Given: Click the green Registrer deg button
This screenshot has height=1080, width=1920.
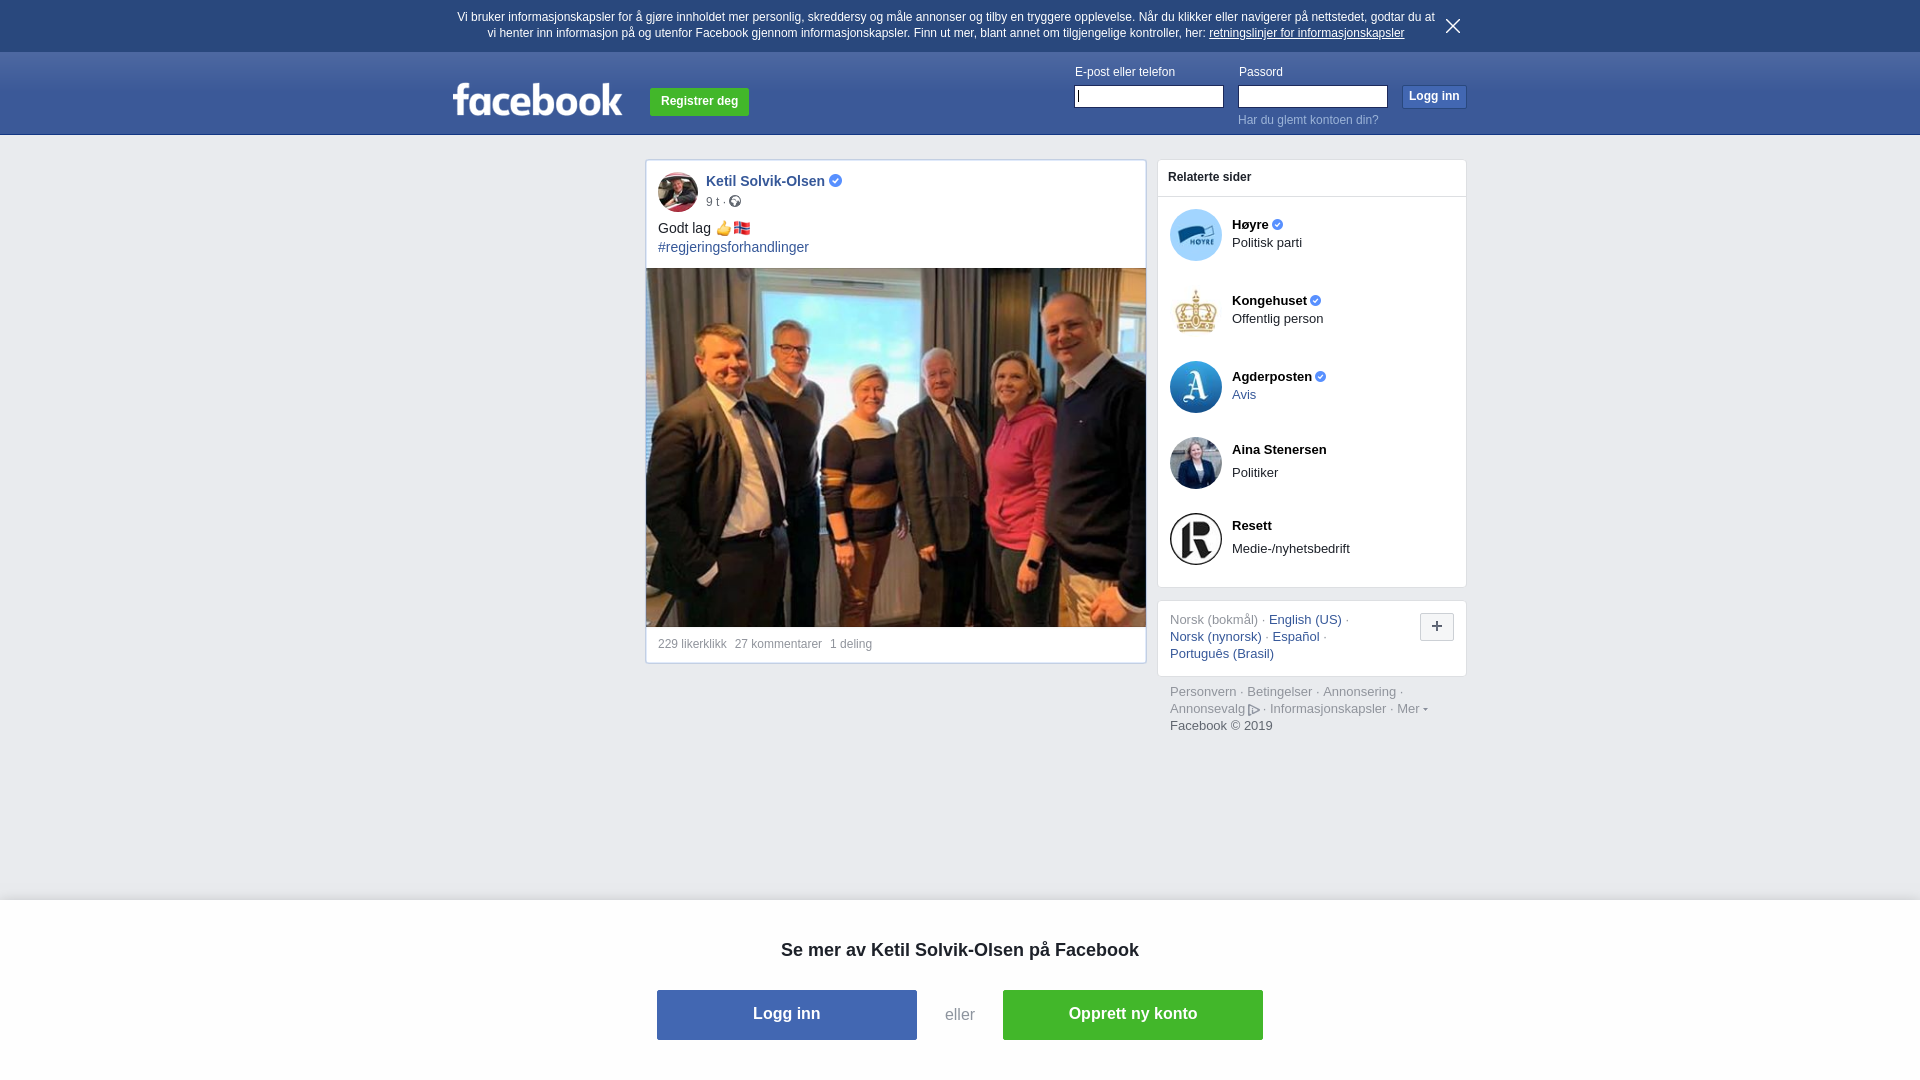Looking at the screenshot, I should click(x=699, y=101).
